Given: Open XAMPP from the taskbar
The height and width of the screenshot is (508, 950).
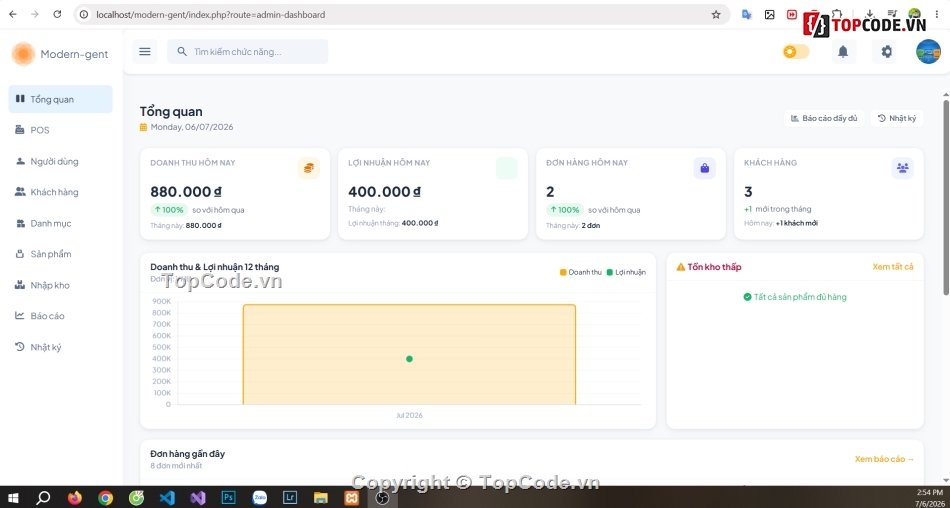Looking at the screenshot, I should point(351,498).
